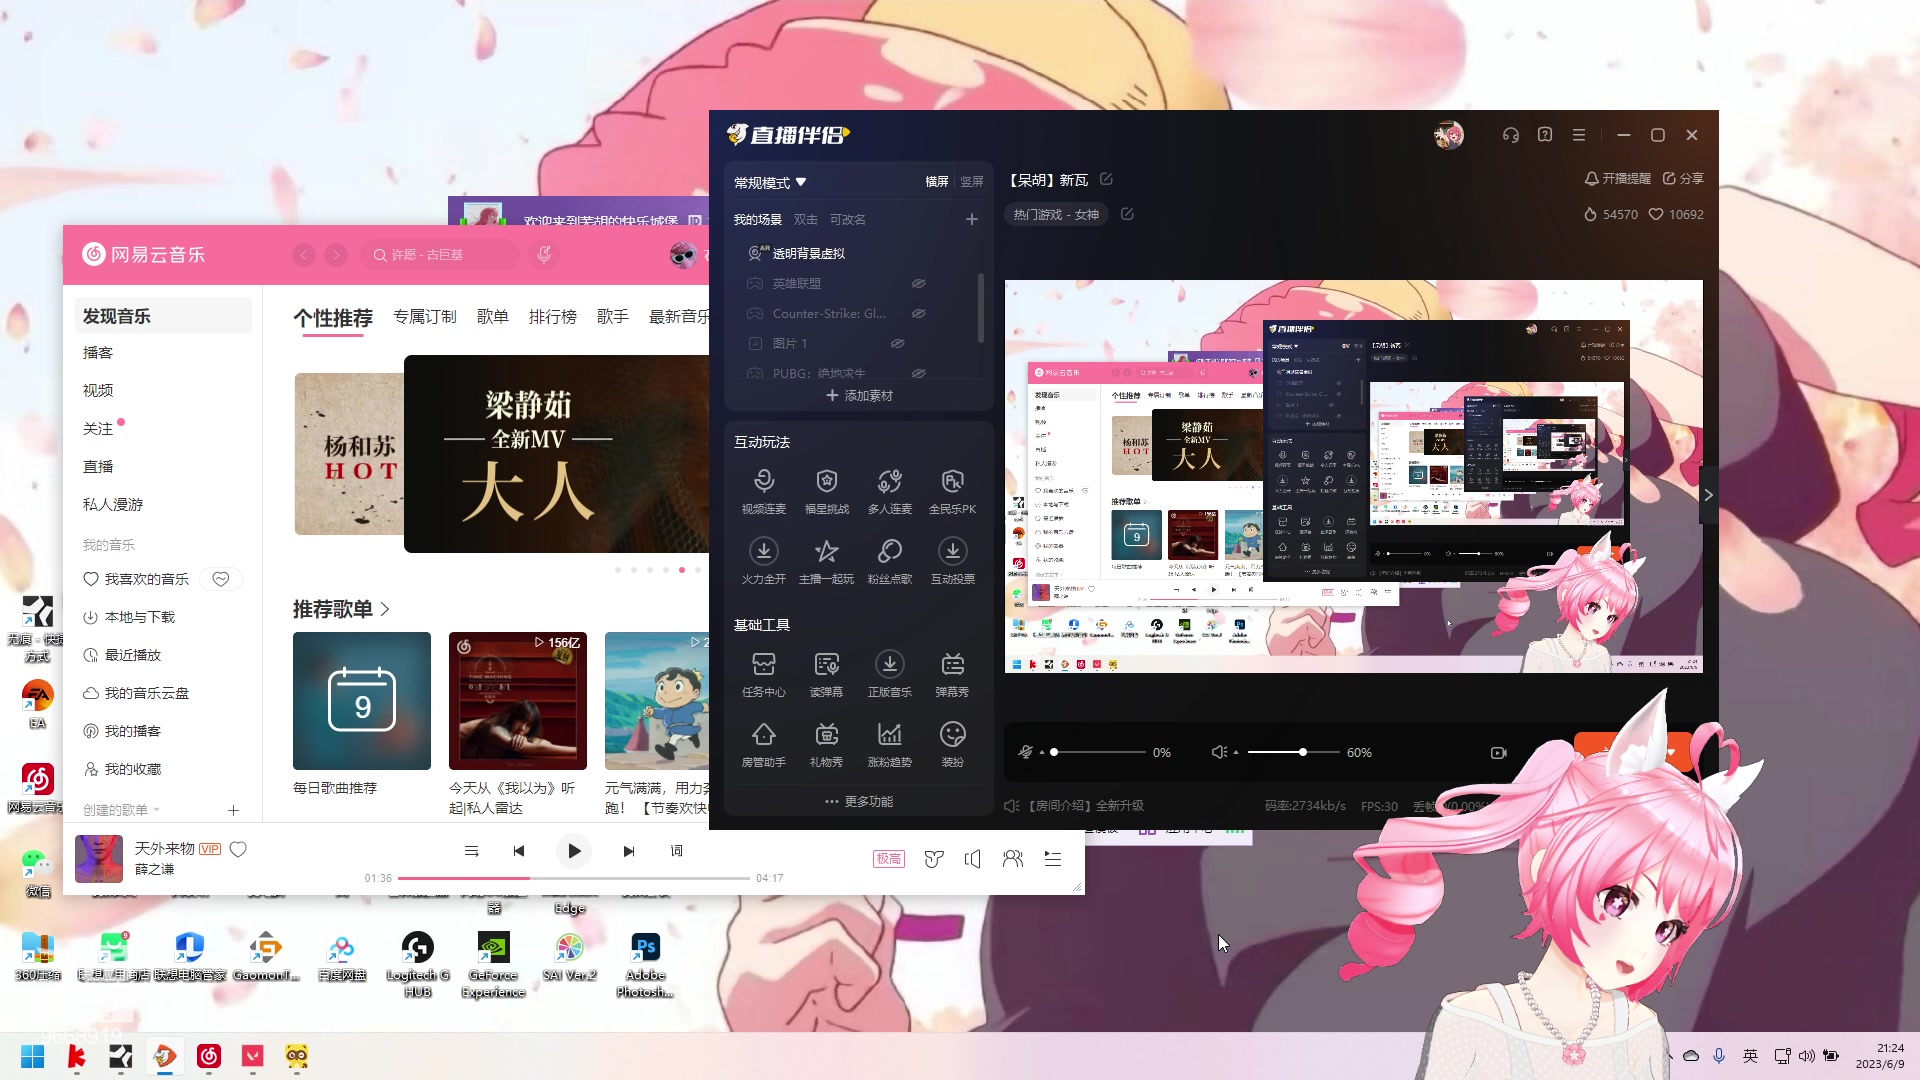This screenshot has height=1080, width=1920.
Task: Toggle visibility of 图片 1 source
Action: coord(898,344)
